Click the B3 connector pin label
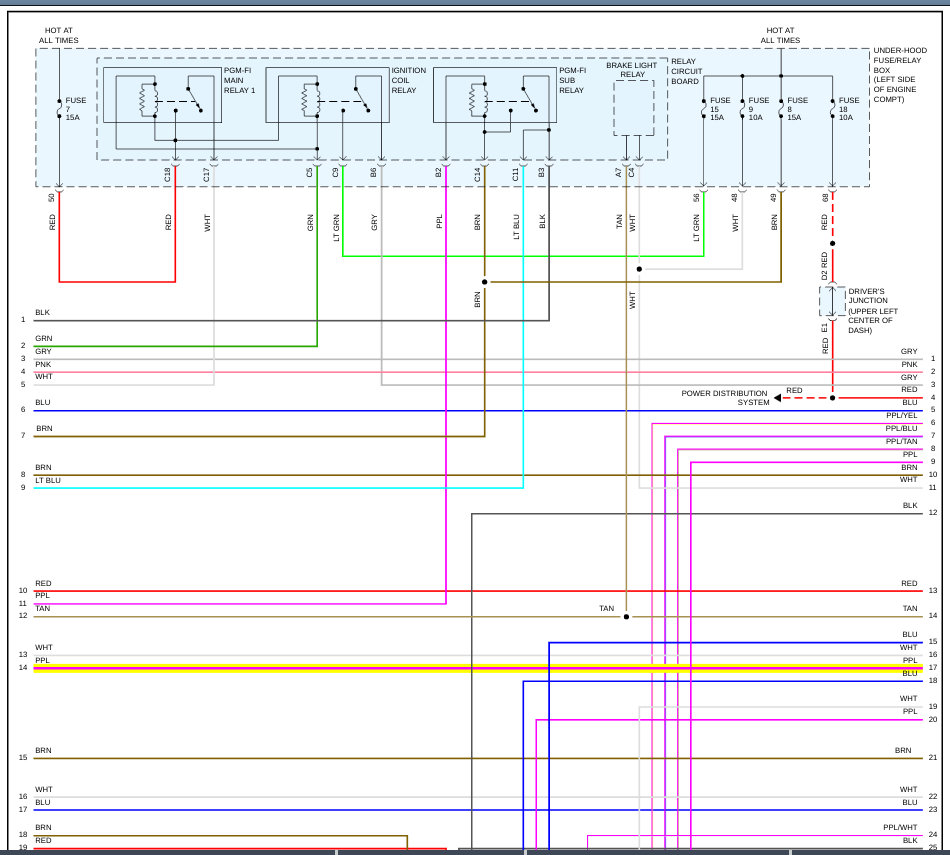 pyautogui.click(x=542, y=173)
